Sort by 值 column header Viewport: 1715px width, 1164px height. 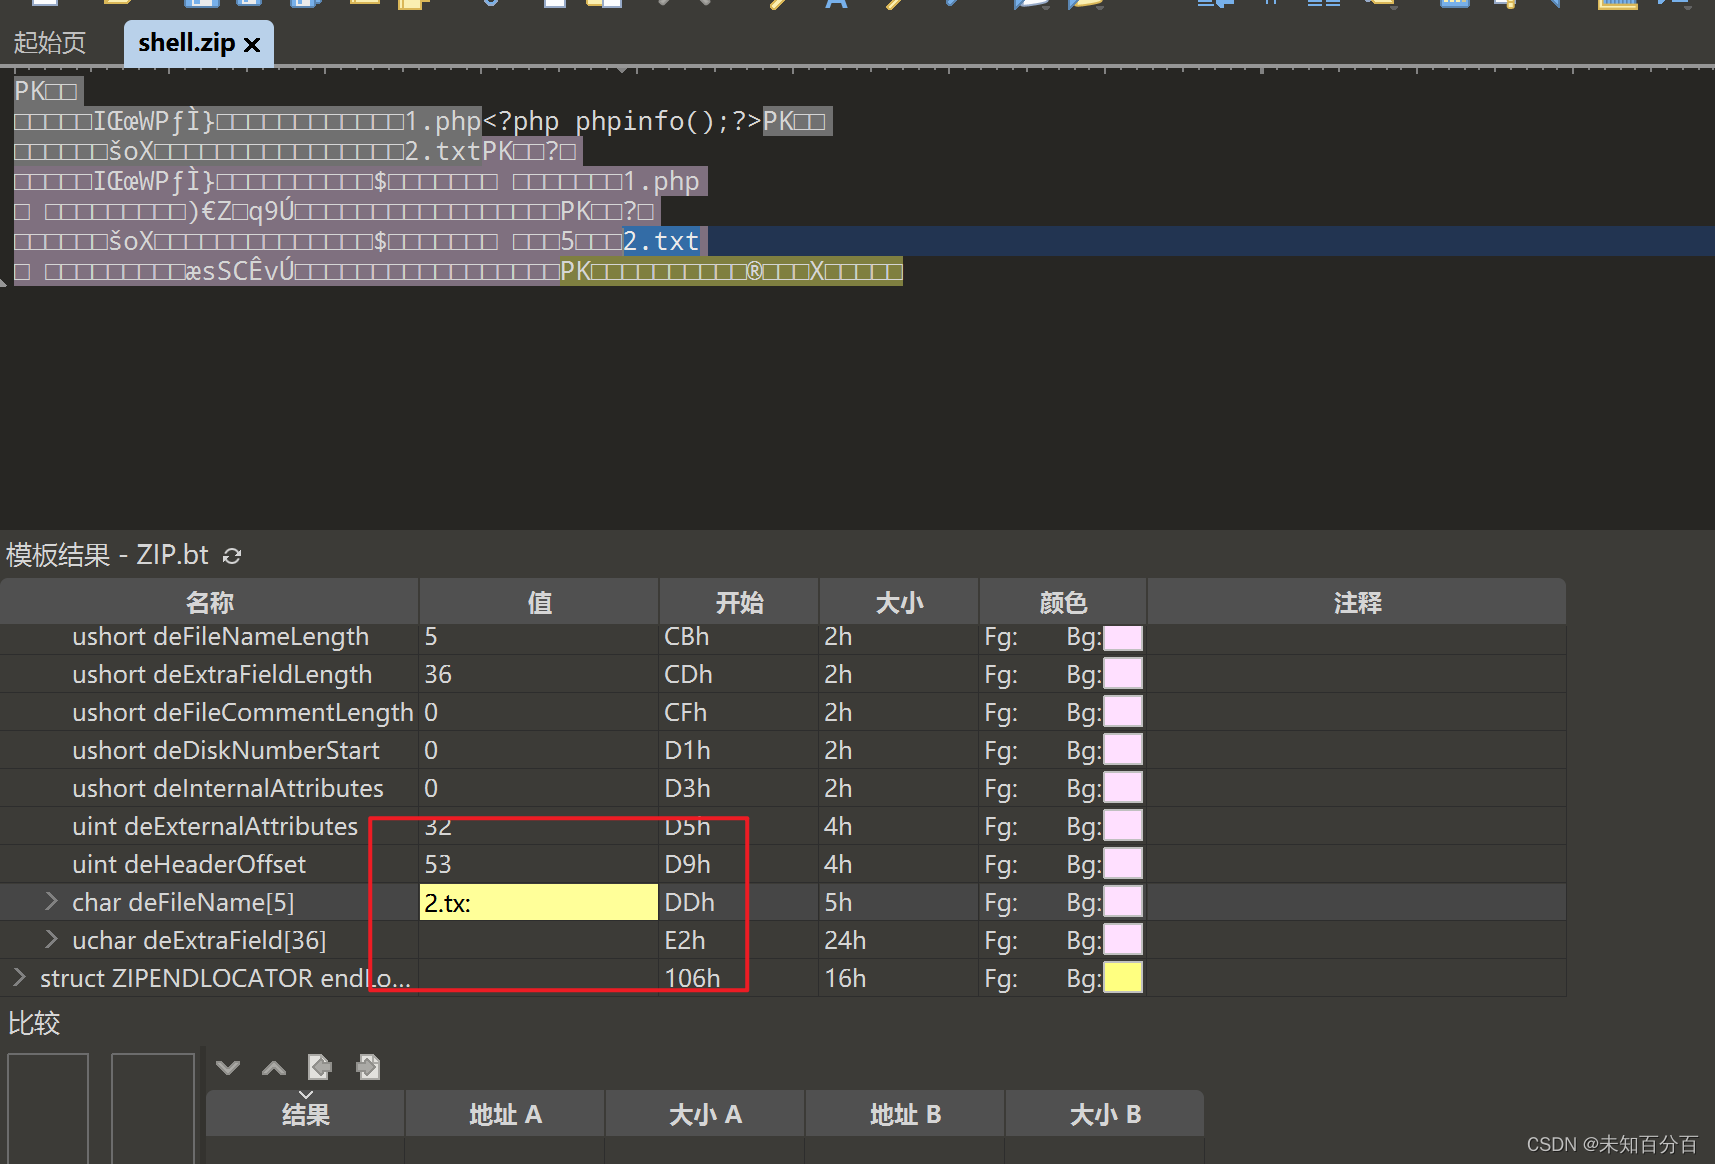coord(539,602)
